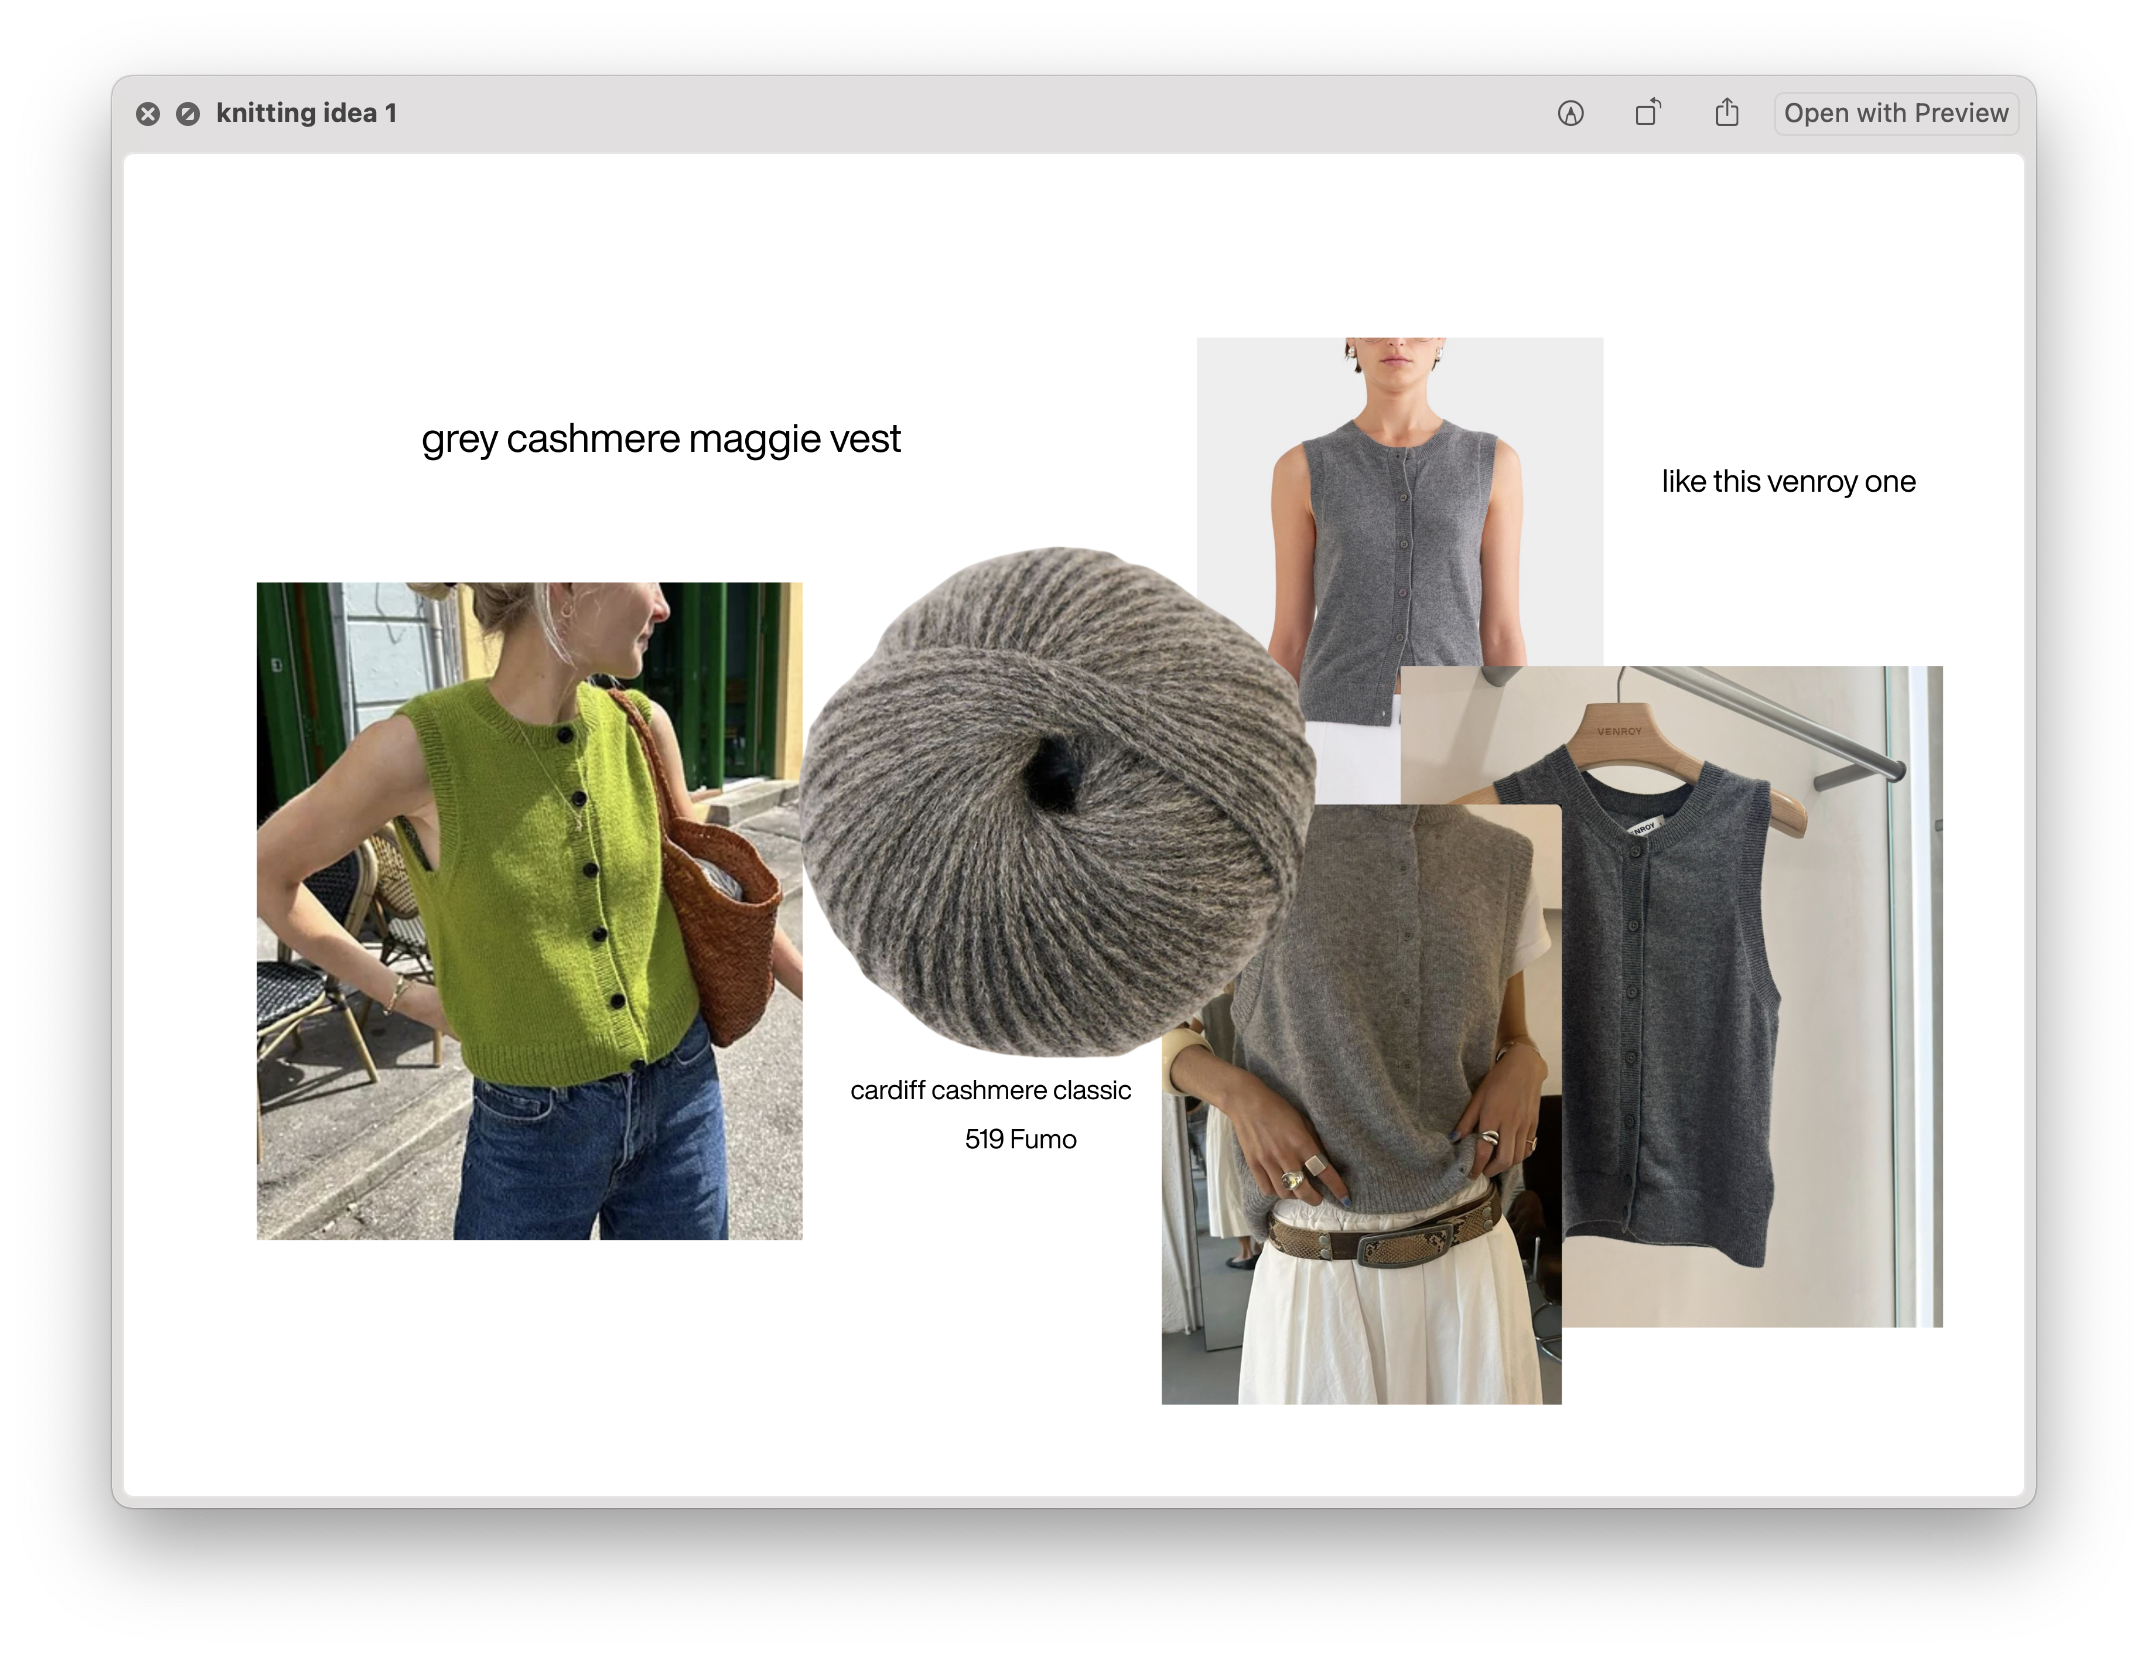Click the model wearing grey button vest
The image size is (2148, 1656).
[1400, 520]
